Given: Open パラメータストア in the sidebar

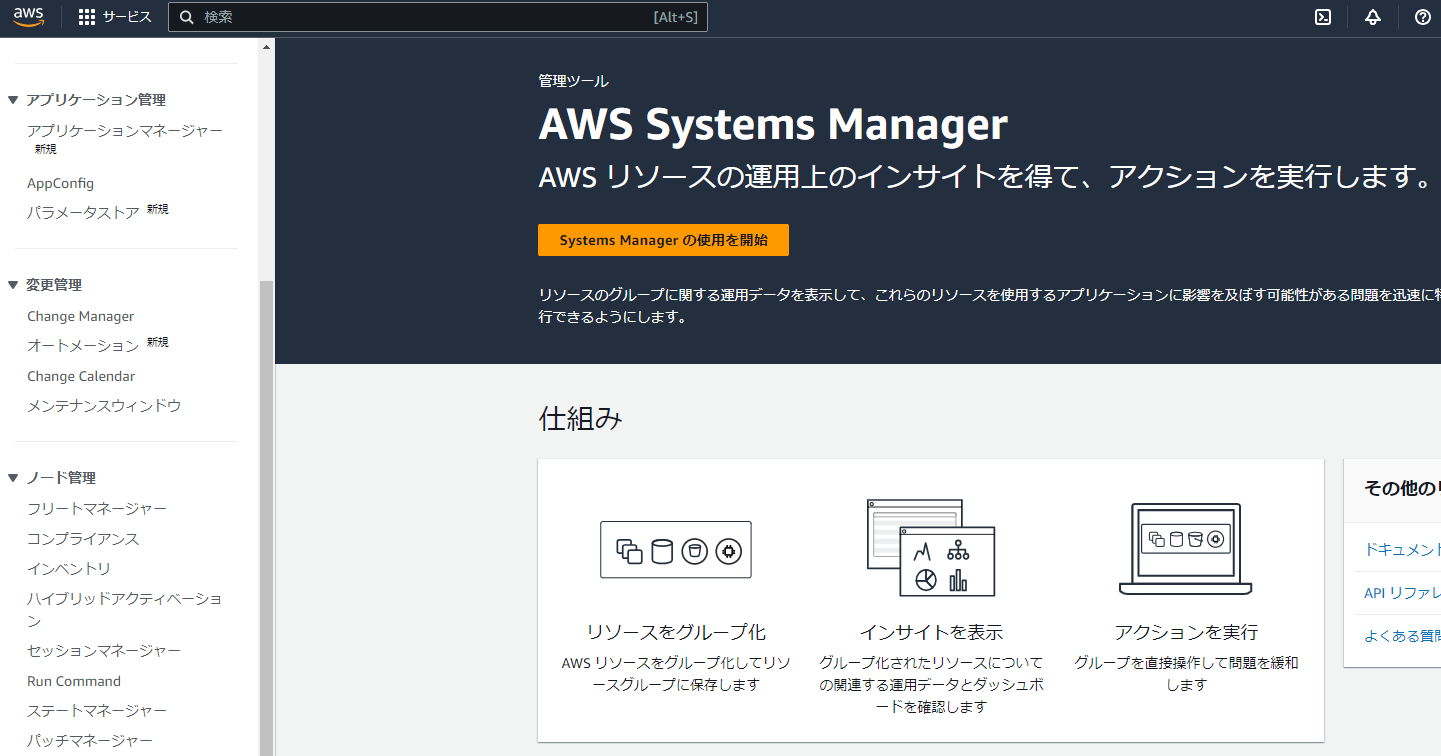Looking at the screenshot, I should click(x=83, y=212).
